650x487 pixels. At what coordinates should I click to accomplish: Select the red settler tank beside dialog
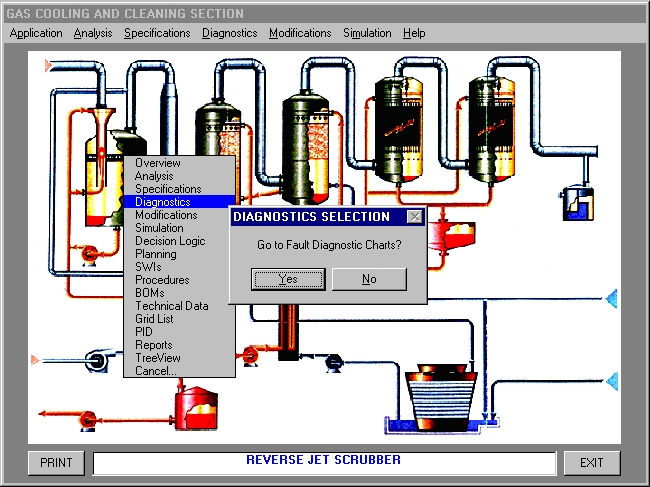[x=451, y=235]
